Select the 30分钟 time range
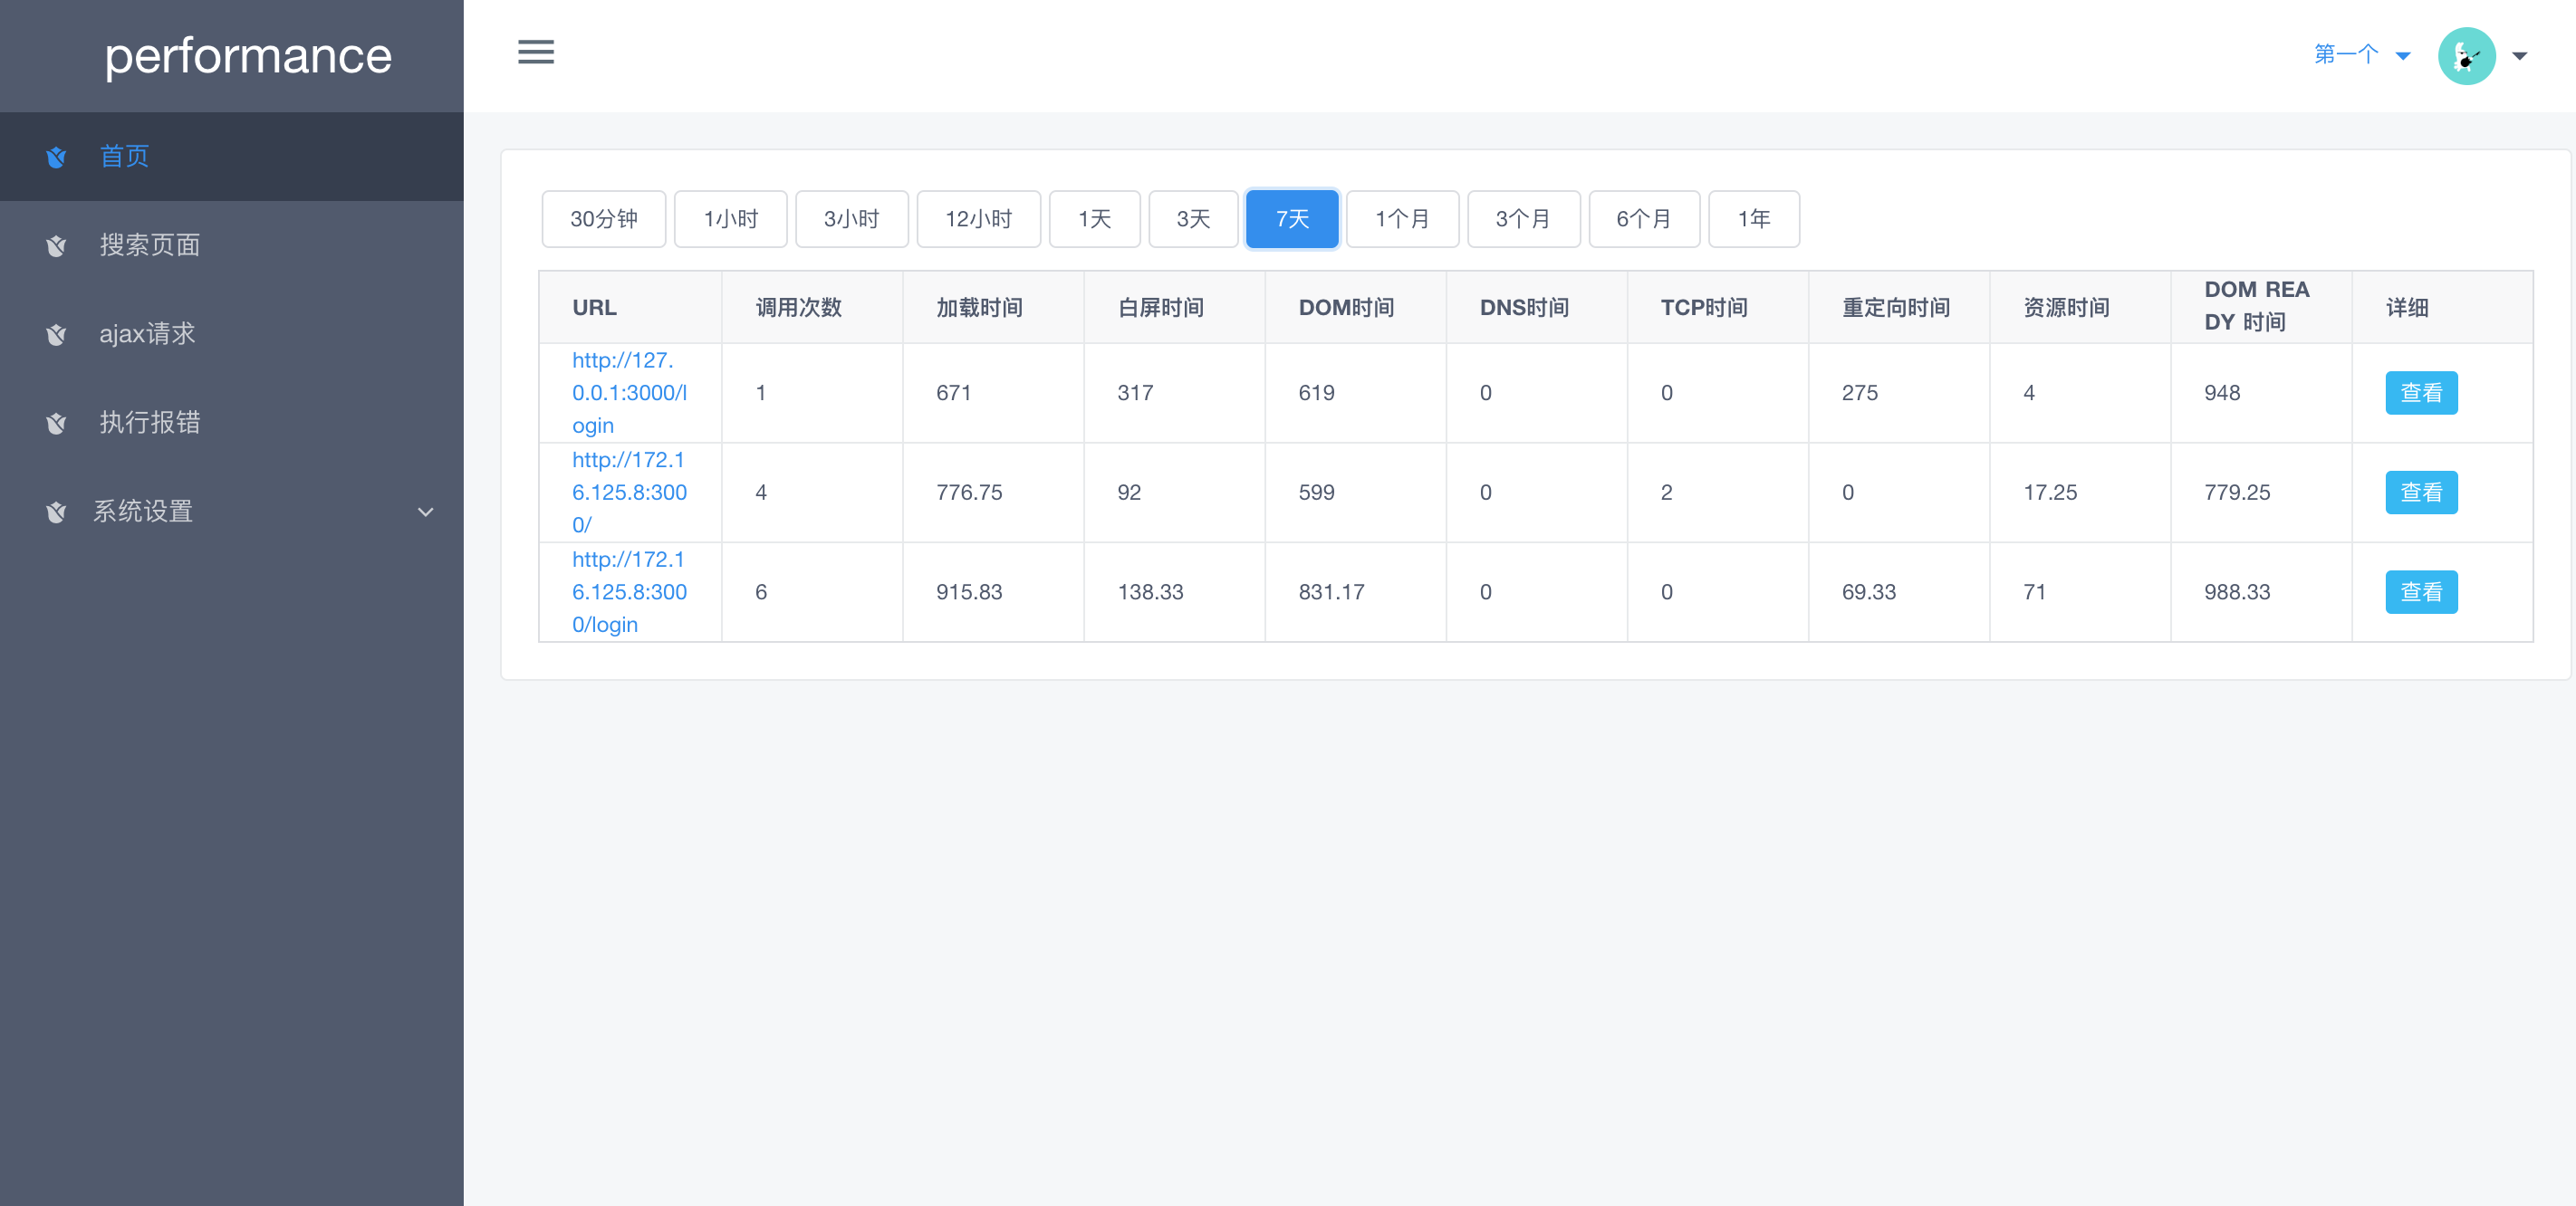 (604, 219)
